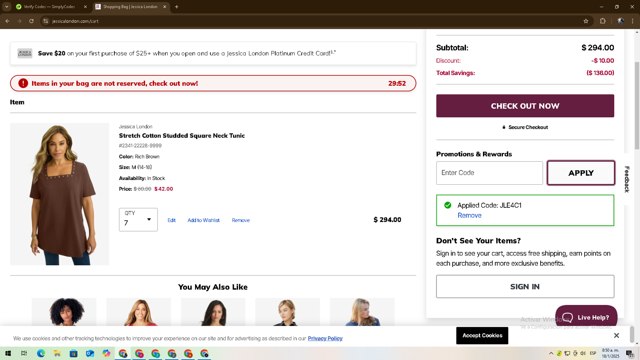Click the taskbar clock and date

[x=611, y=353]
